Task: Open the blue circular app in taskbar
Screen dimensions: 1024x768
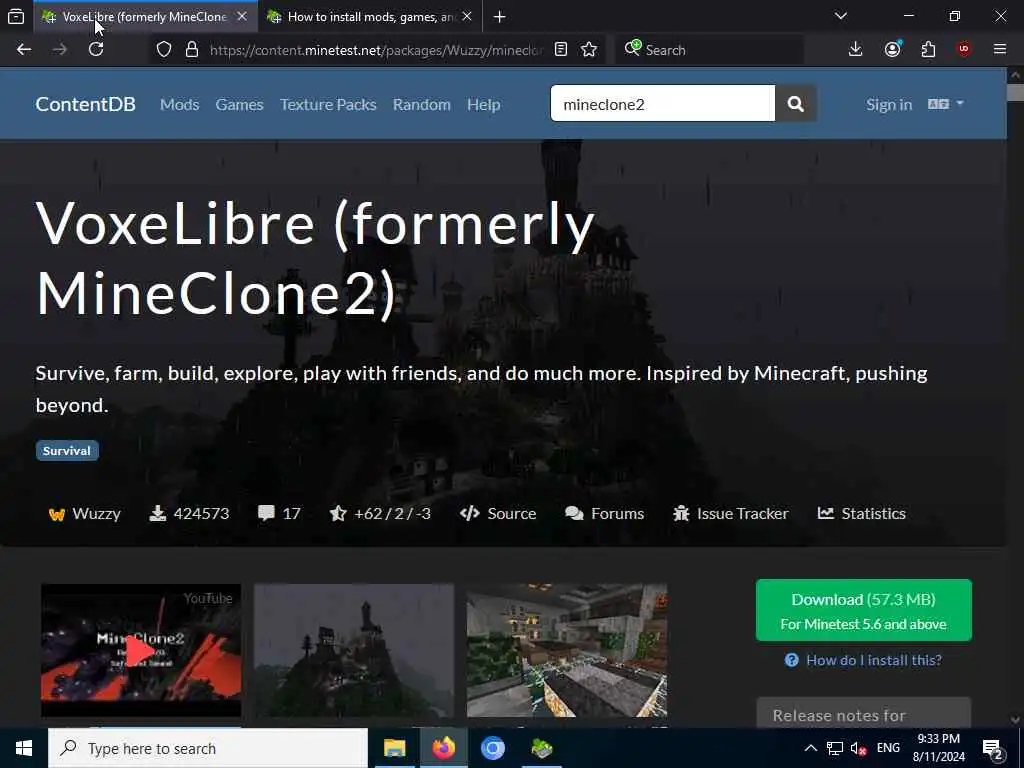Action: click(x=493, y=748)
